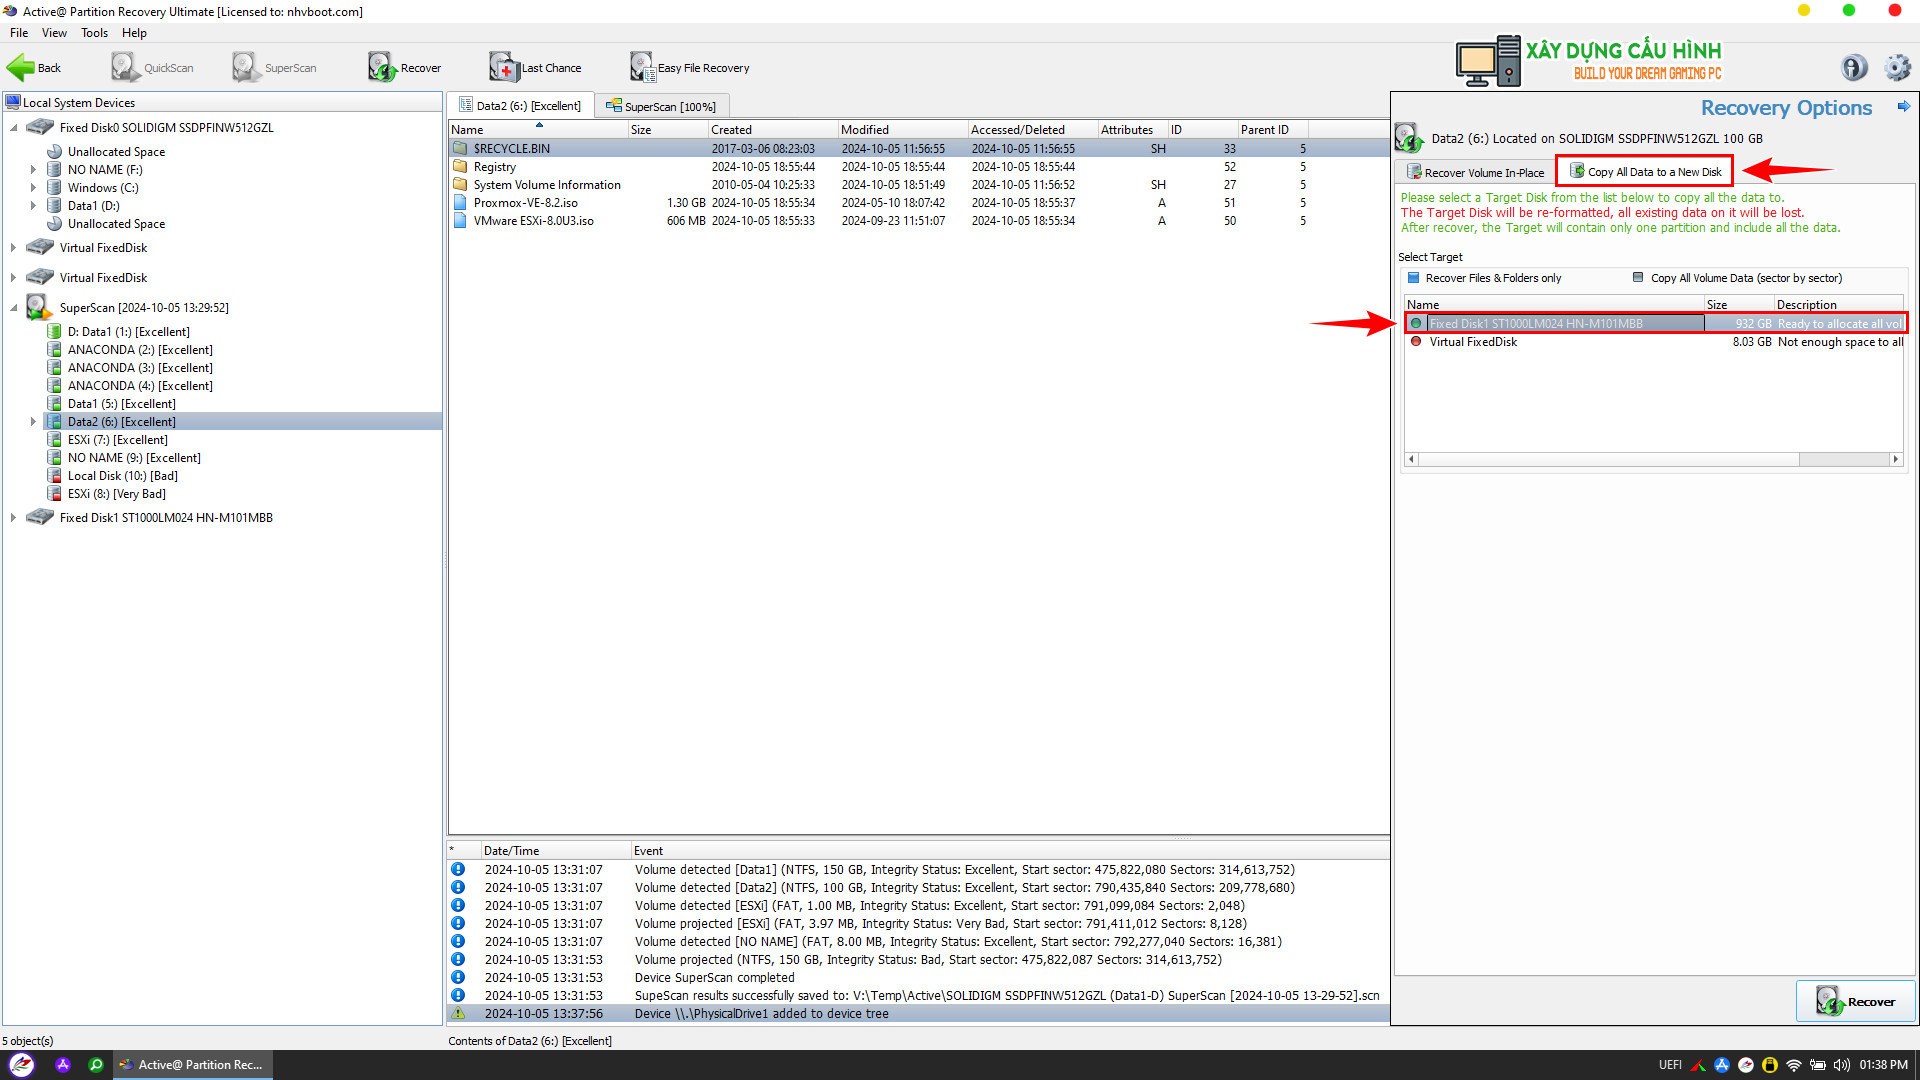Expand Windows (C:) volume node
This screenshot has height=1080, width=1920.
coord(33,188)
